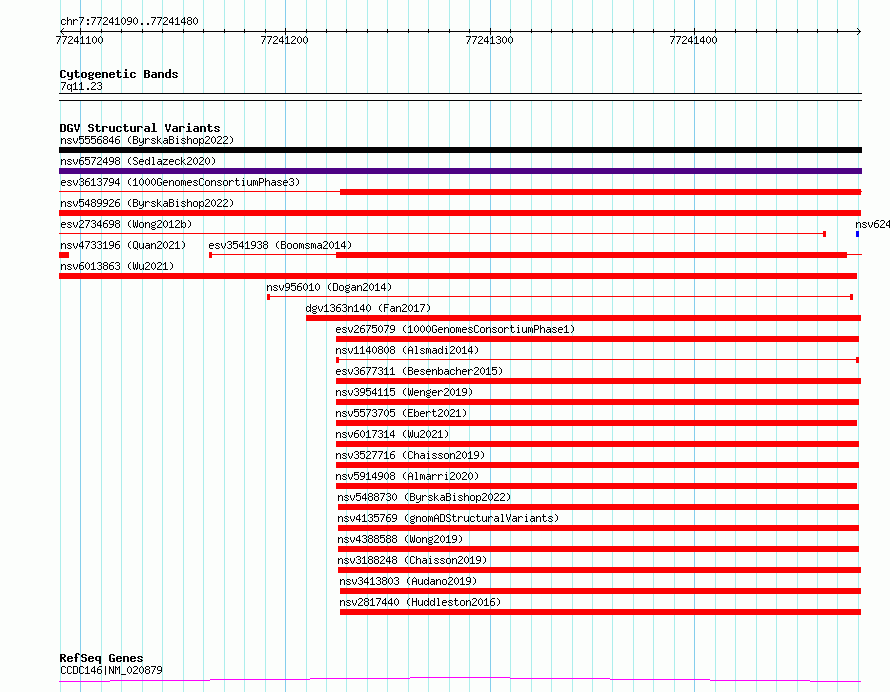
Task: Select the purple nsv6572498 Sedlazeck2020 bar
Action: click(460, 171)
